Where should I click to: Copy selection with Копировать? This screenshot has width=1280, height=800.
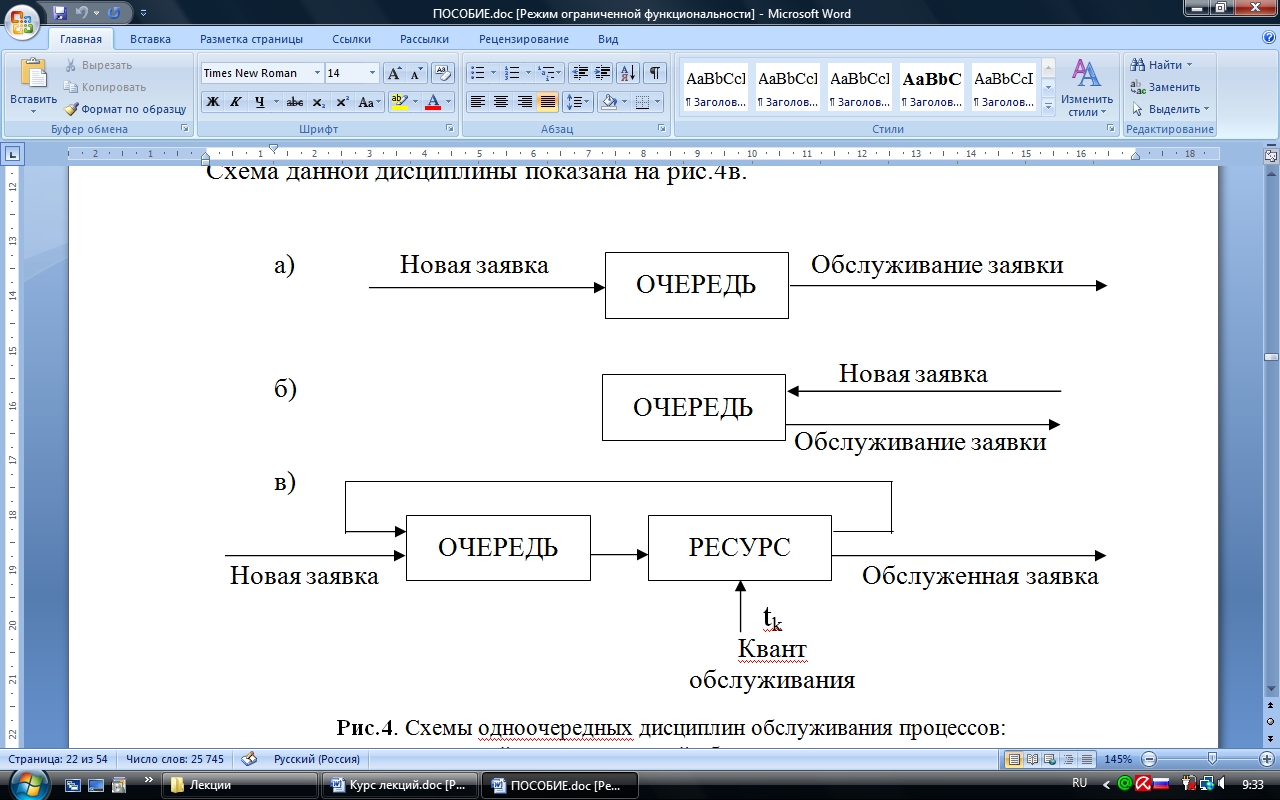(x=104, y=87)
